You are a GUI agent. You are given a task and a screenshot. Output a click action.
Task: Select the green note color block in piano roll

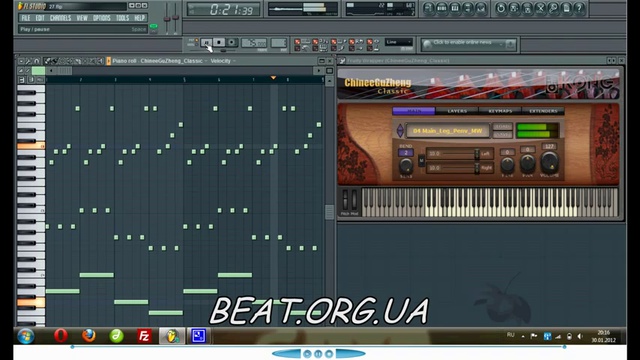[38, 71]
